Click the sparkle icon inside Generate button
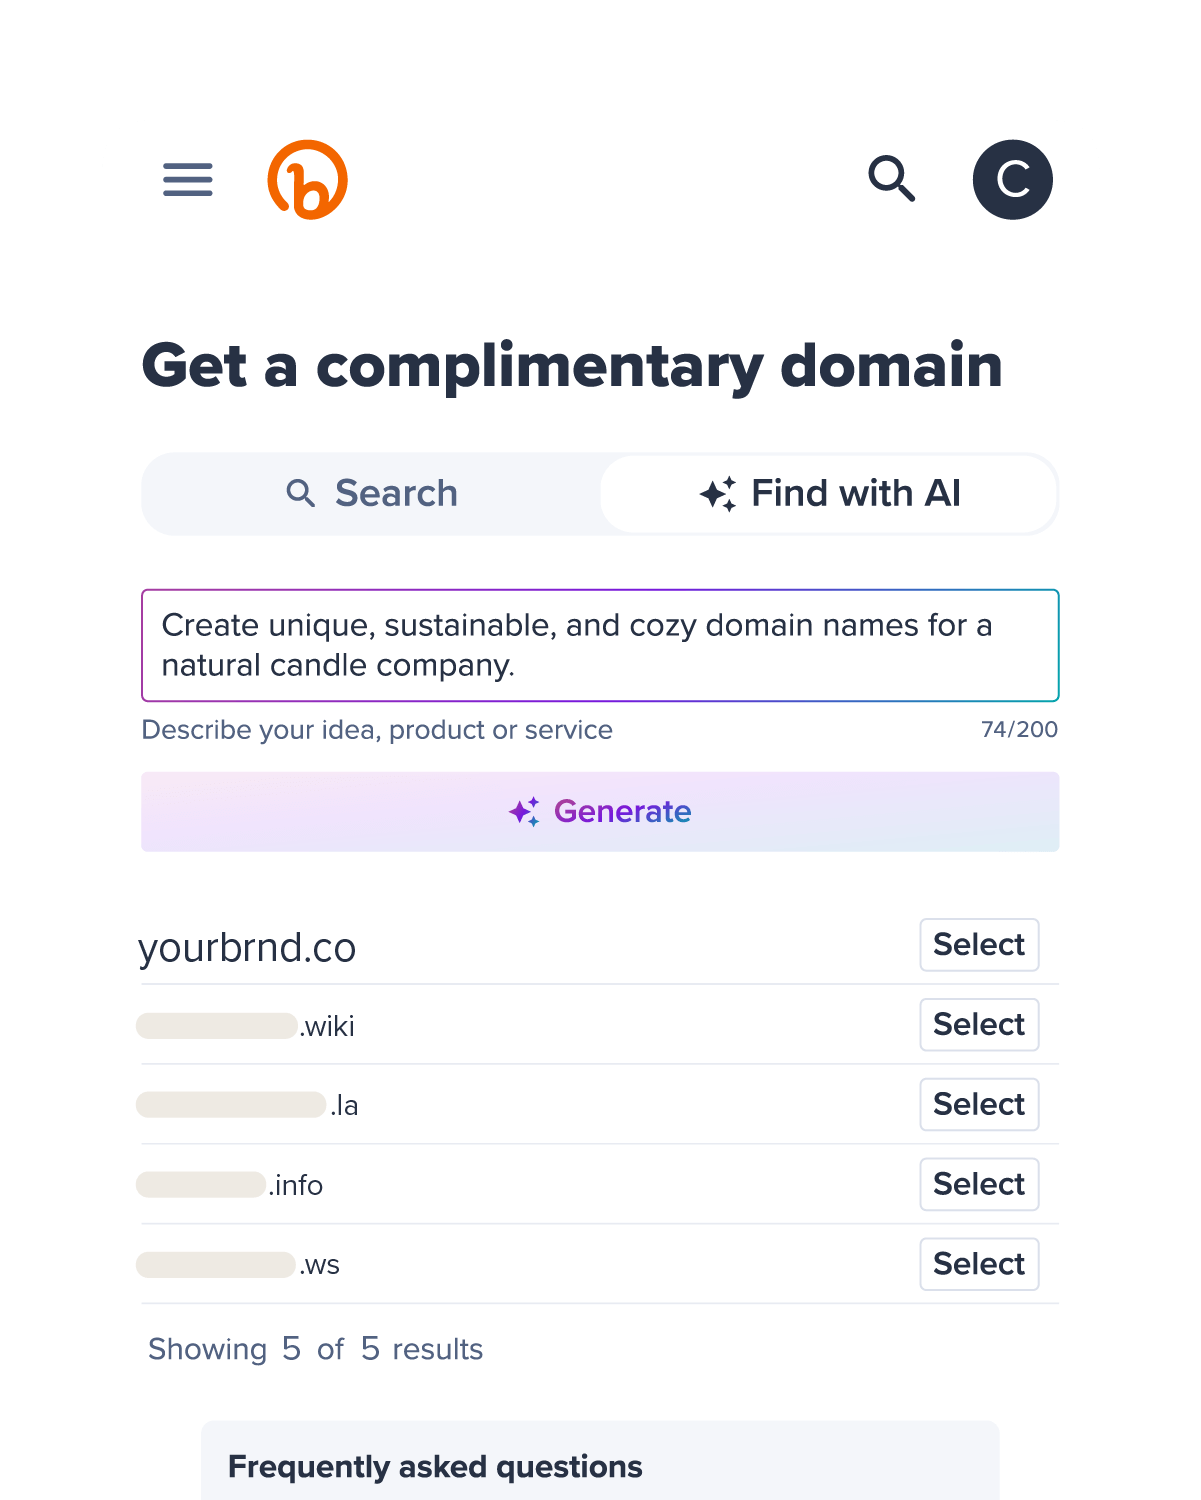 point(524,812)
